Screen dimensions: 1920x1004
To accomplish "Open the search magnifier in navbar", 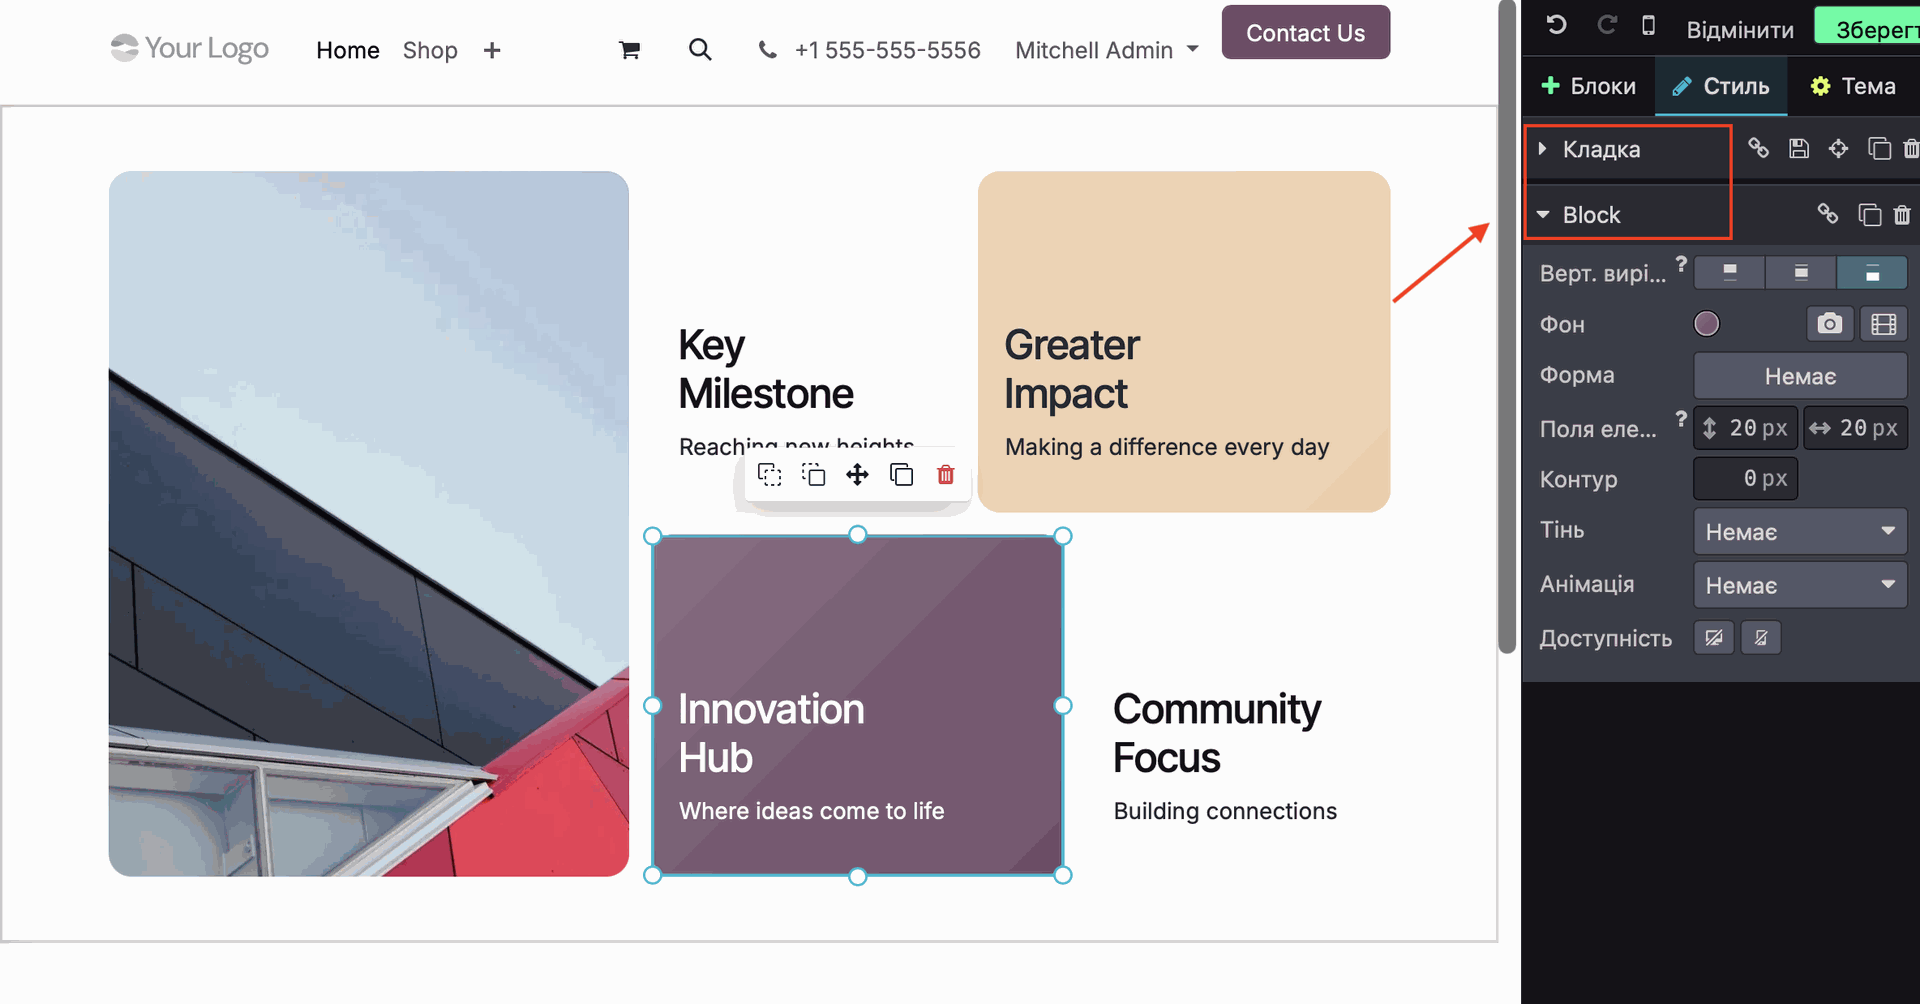I will (700, 50).
